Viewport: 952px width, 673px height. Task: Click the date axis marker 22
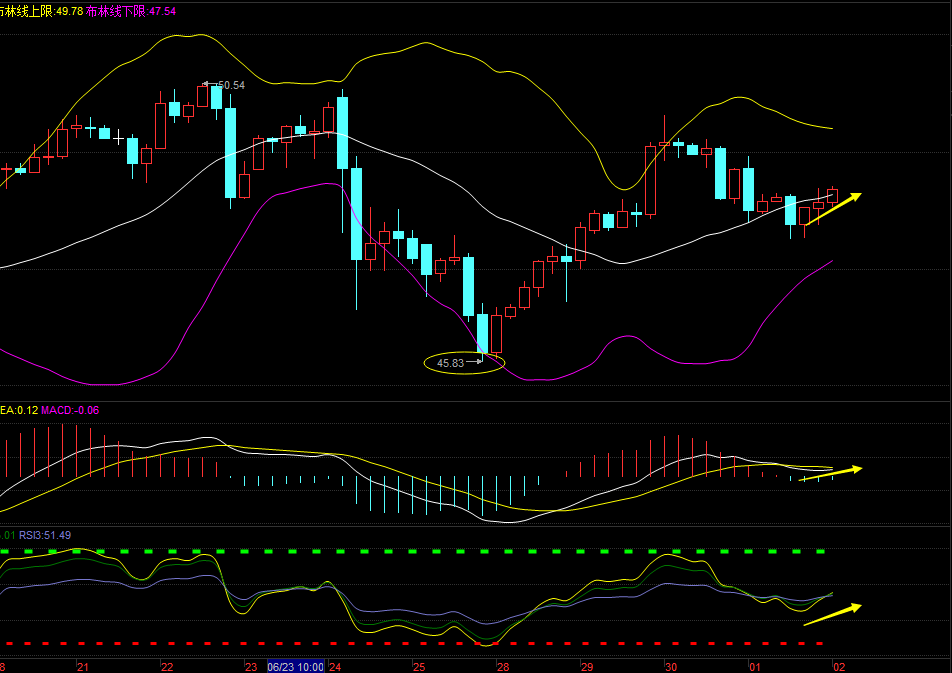pos(167,667)
